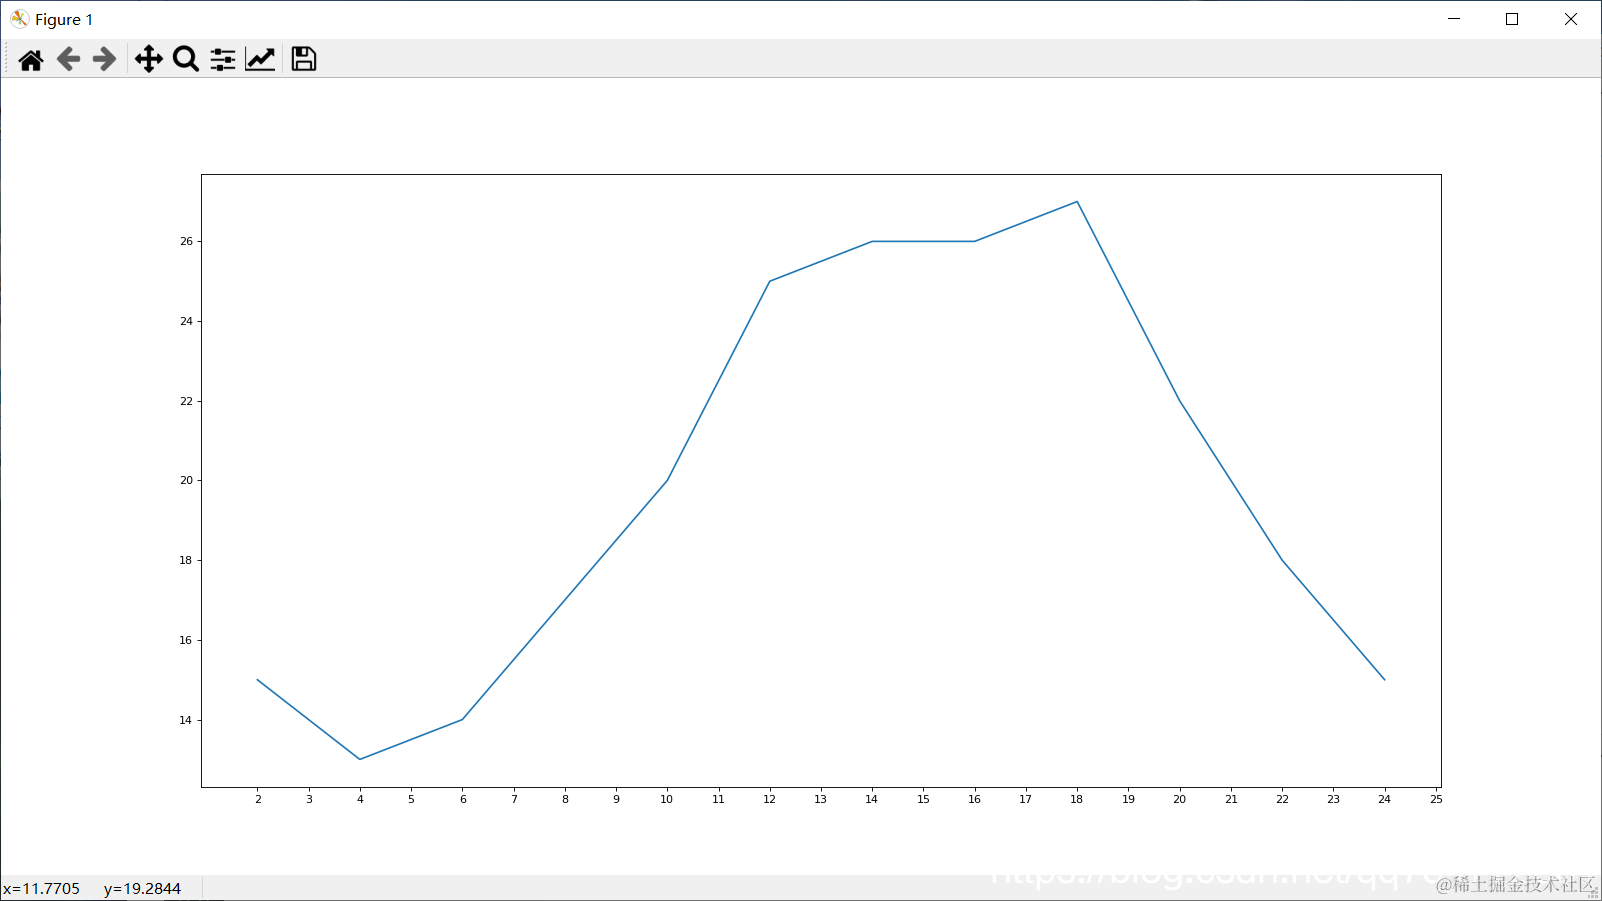Screen dimensions: 1602x901
Task: Go back to previous view
Action: [68, 59]
